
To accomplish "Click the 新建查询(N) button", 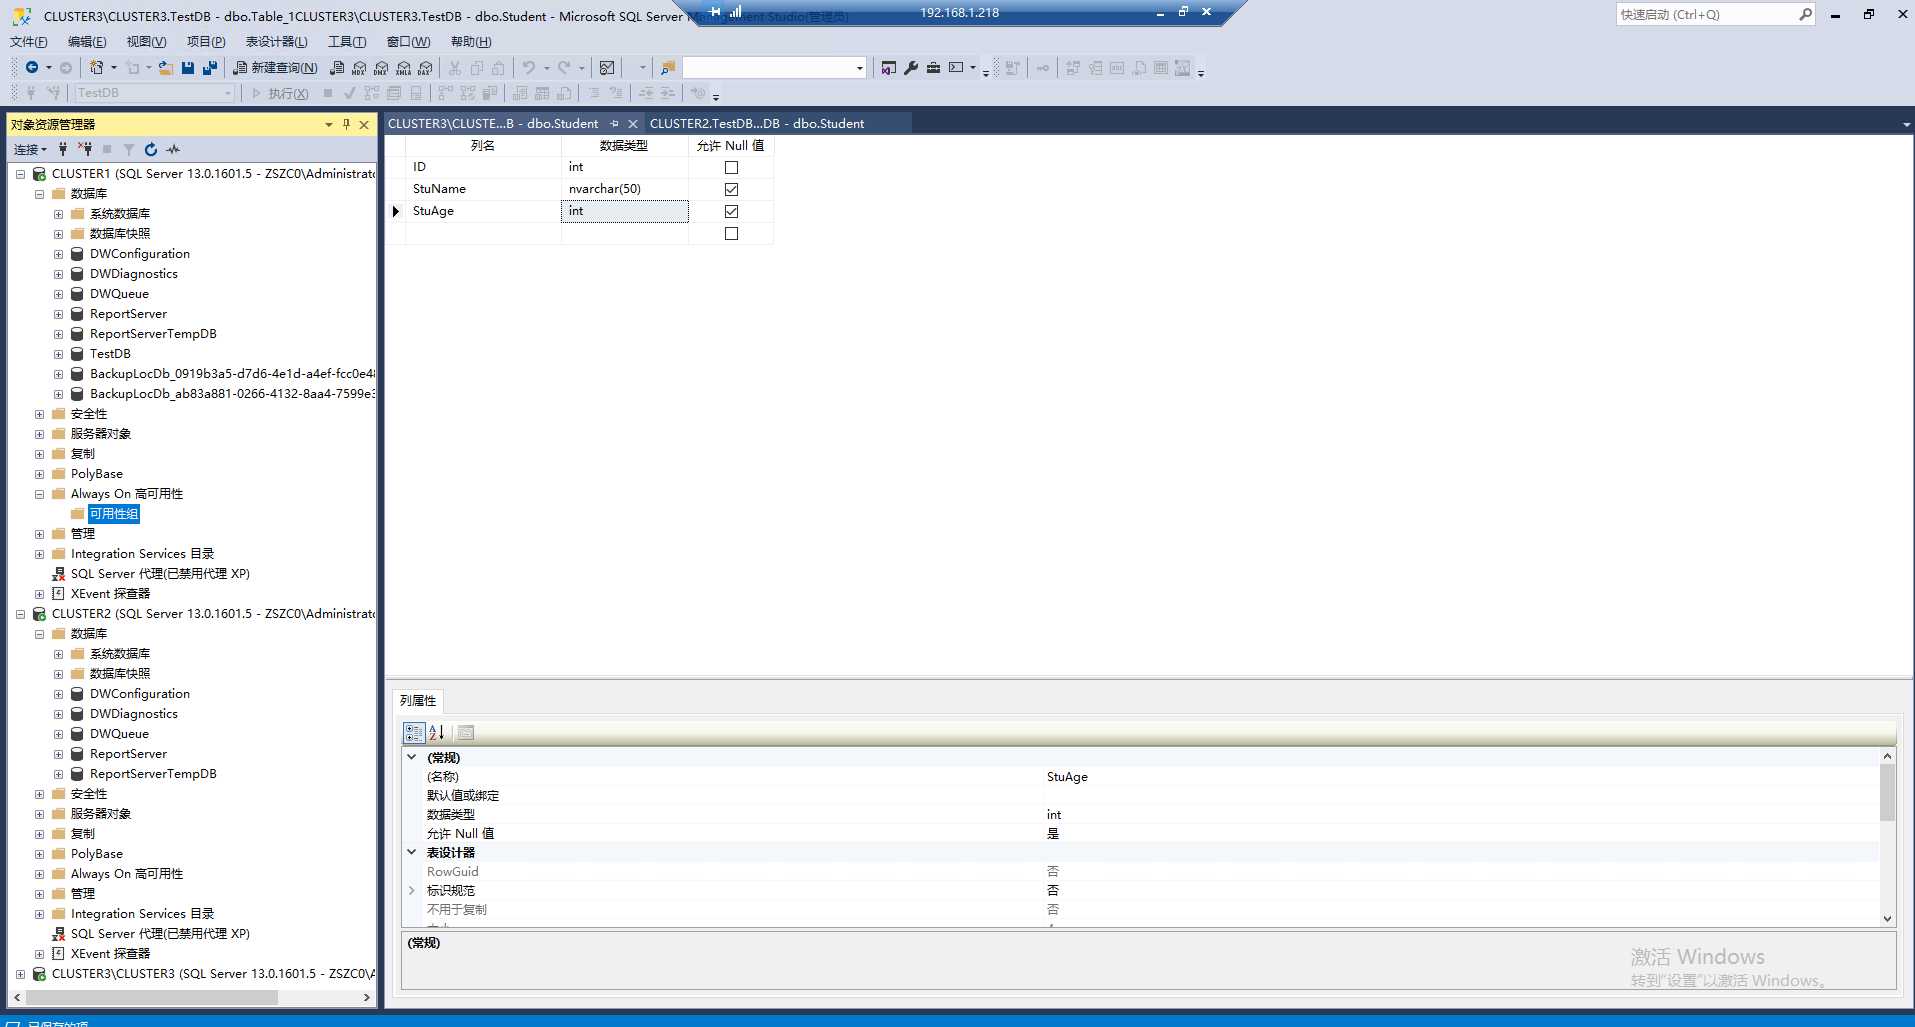I will pyautogui.click(x=275, y=68).
